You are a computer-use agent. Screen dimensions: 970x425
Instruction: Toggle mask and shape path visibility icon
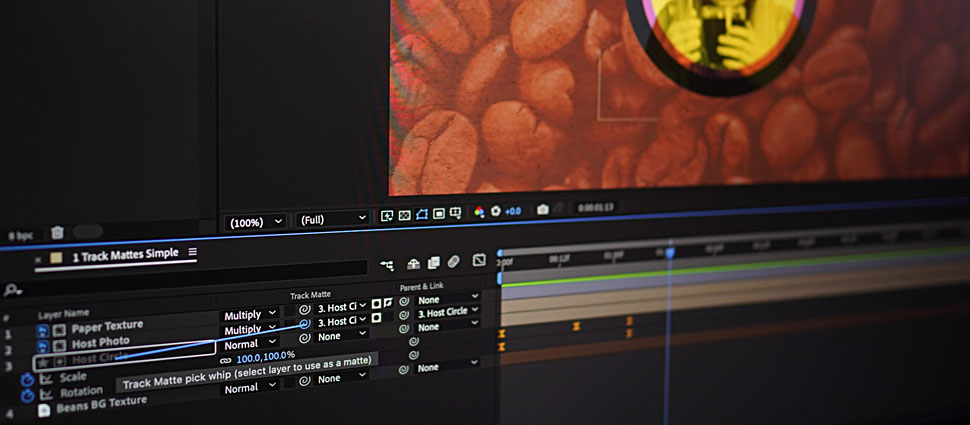coord(422,214)
